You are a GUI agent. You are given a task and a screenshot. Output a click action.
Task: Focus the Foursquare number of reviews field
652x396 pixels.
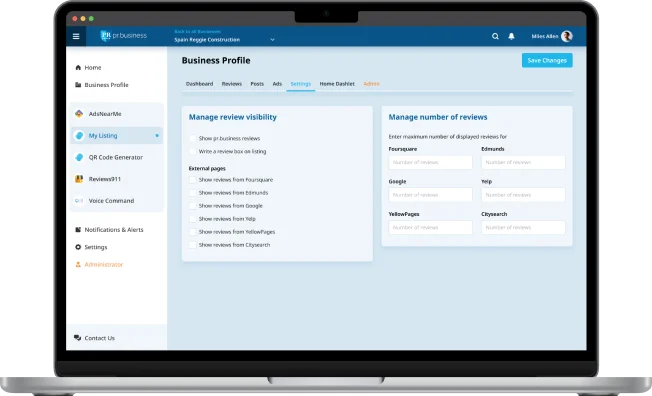pyautogui.click(x=430, y=162)
